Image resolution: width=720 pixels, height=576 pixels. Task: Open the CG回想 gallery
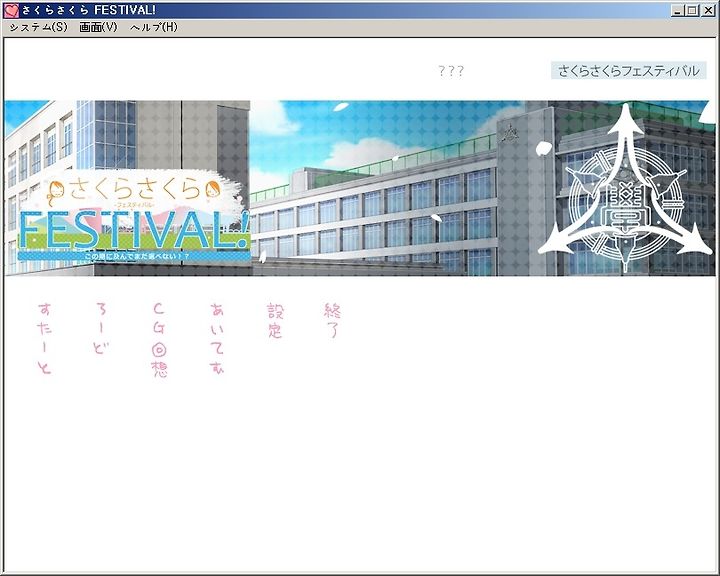click(x=159, y=340)
